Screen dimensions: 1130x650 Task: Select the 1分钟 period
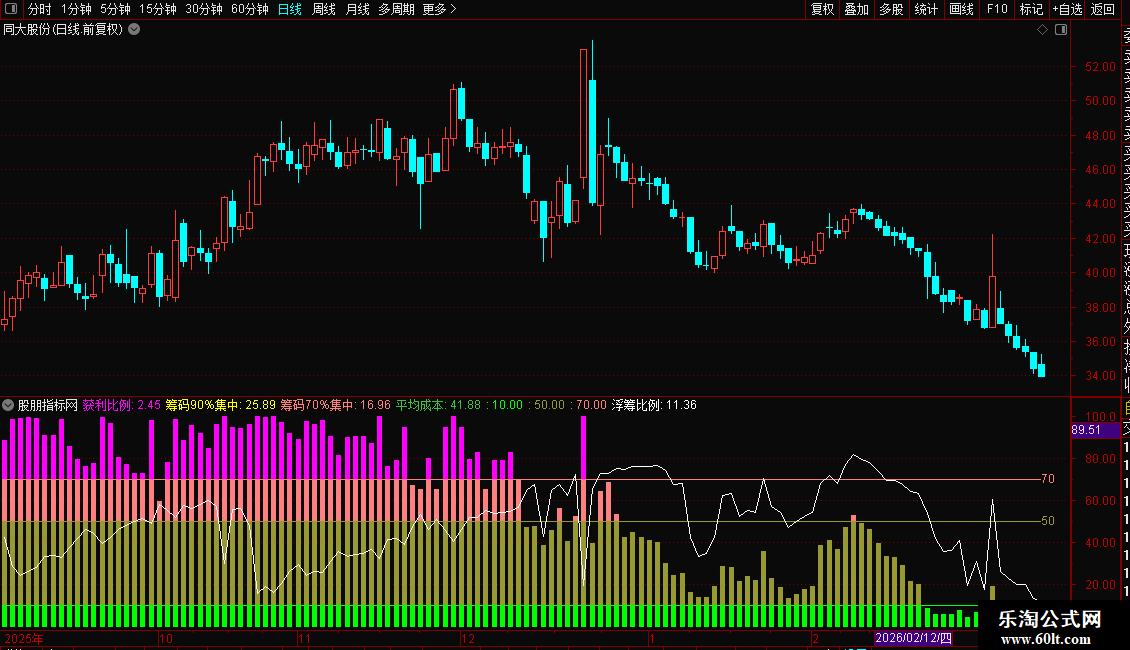coord(76,9)
